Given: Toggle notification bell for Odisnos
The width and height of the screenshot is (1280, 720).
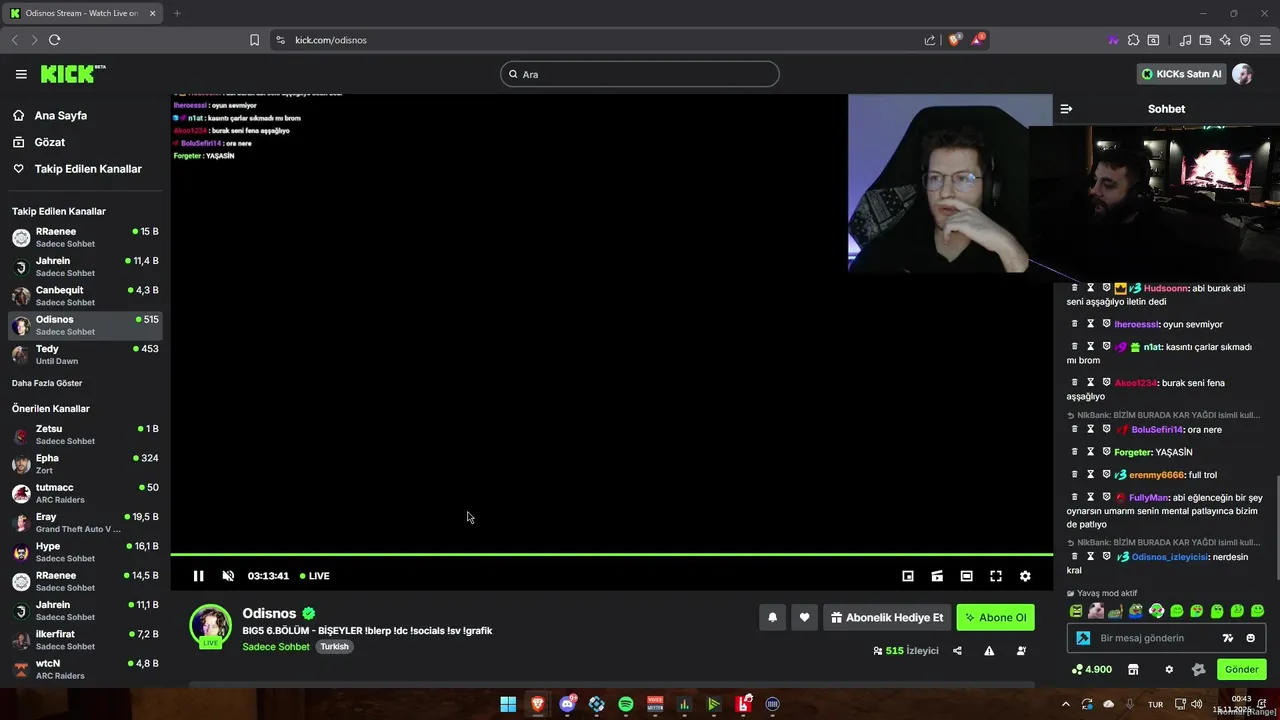Looking at the screenshot, I should [772, 618].
